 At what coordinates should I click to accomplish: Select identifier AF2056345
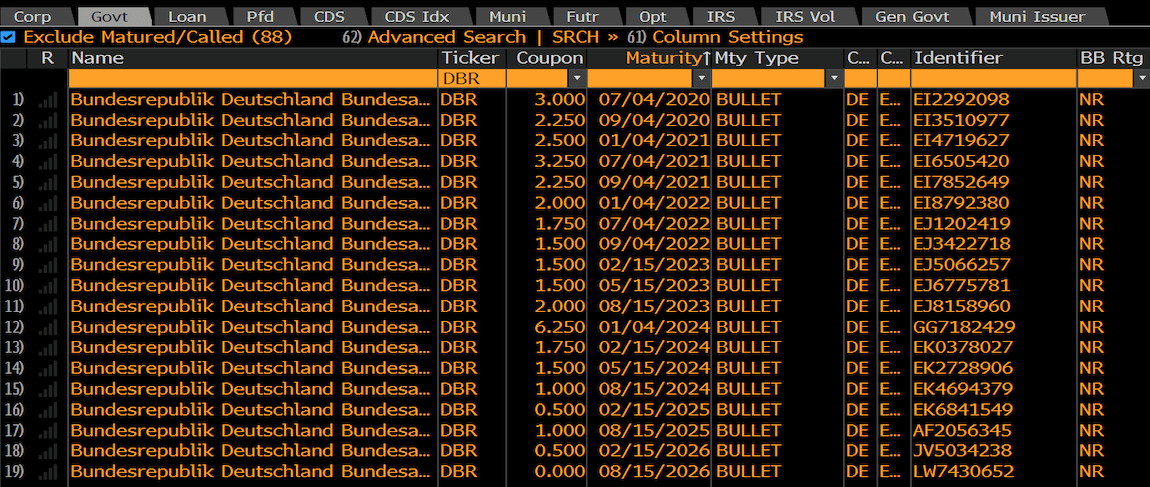(x=962, y=431)
